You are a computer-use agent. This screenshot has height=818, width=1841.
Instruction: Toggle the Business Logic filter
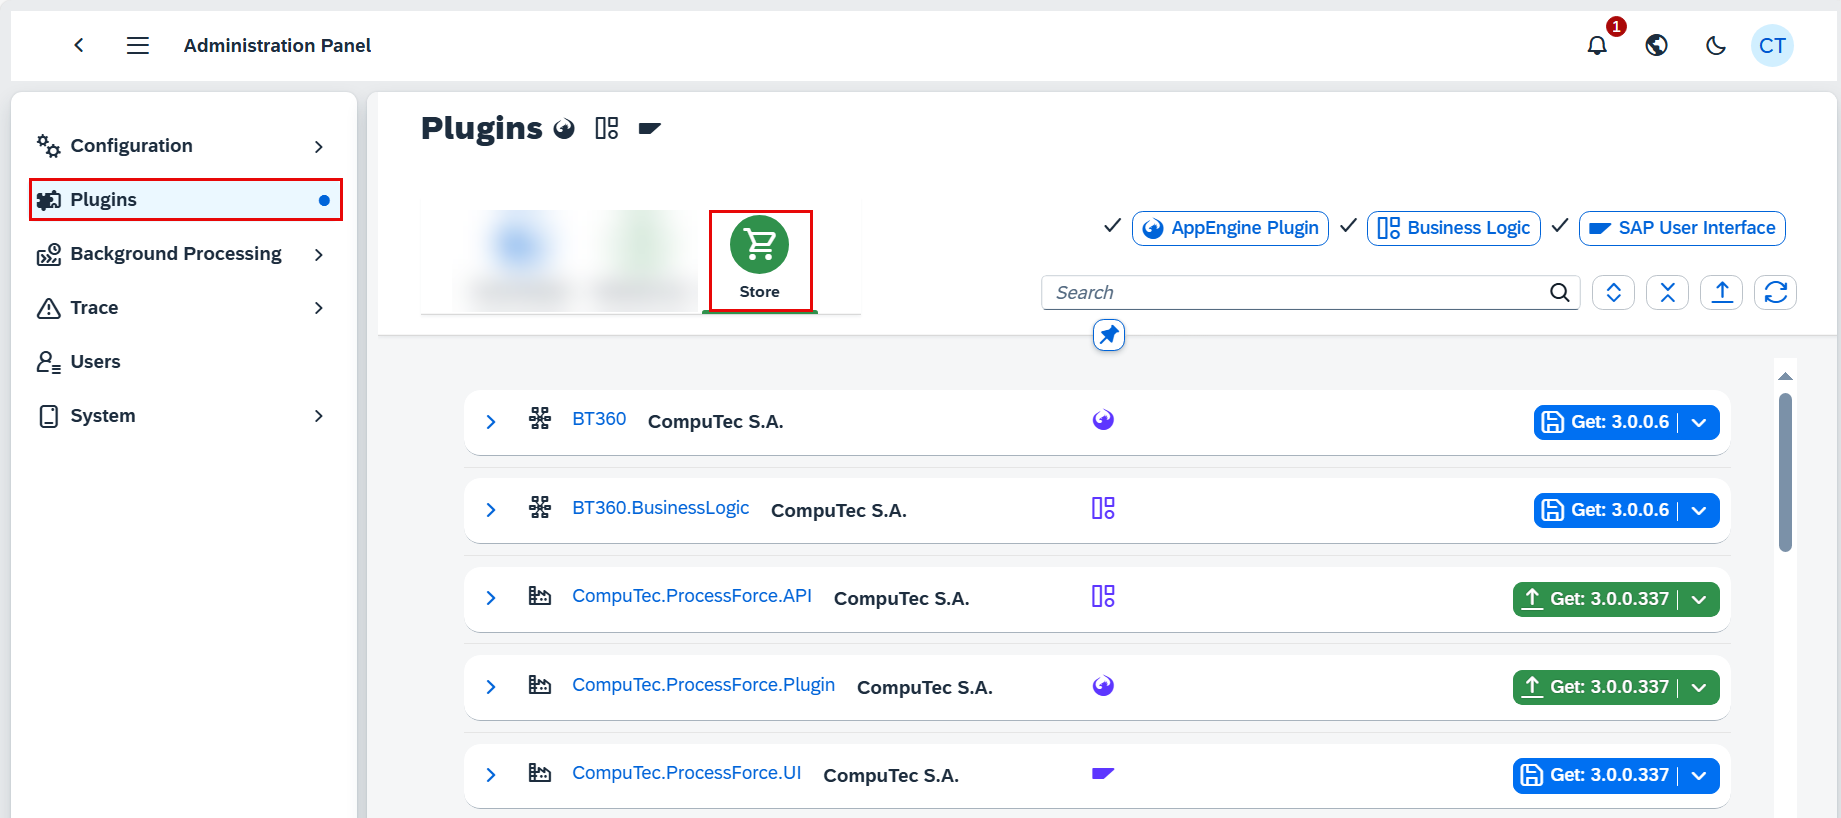(x=1453, y=228)
